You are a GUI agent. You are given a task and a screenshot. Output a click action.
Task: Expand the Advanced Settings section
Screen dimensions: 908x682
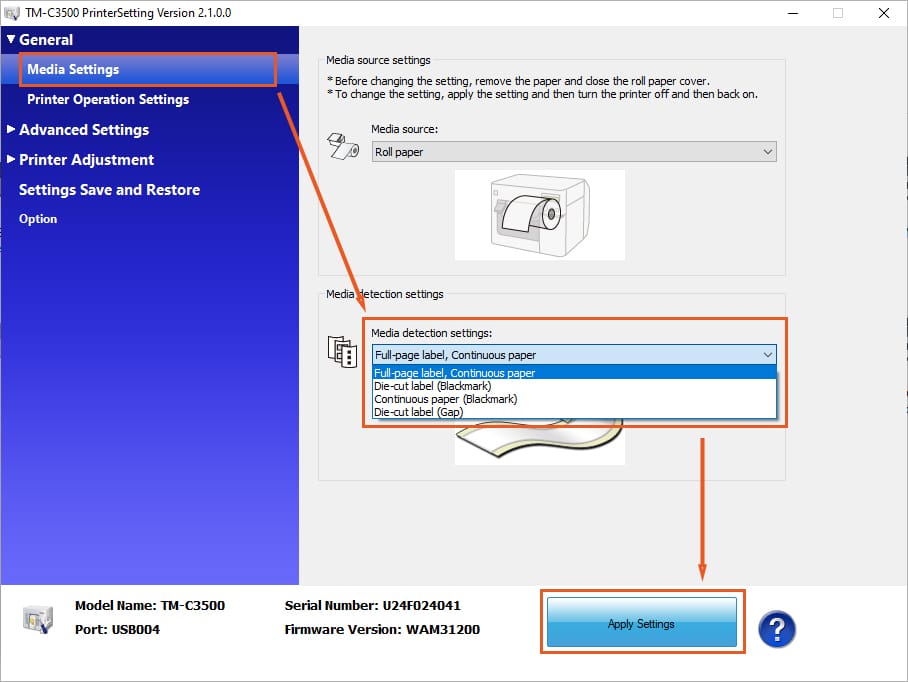[11, 129]
